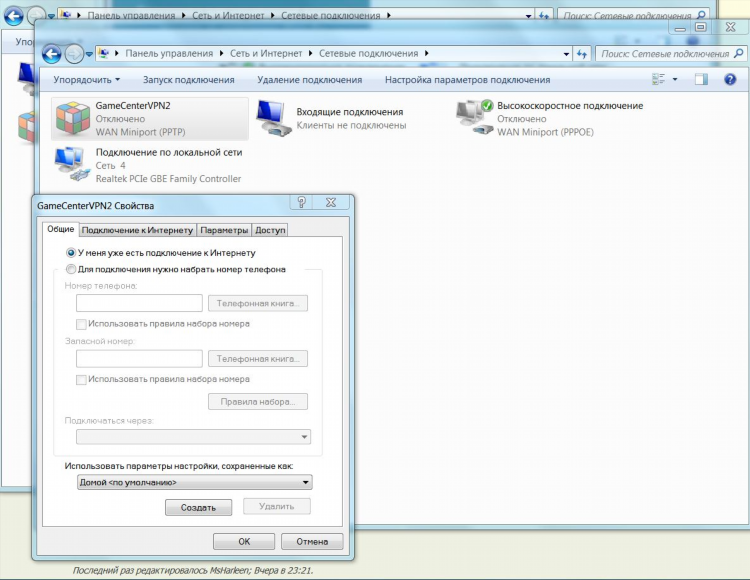The height and width of the screenshot is (580, 750).
Task: Switch to the Общие tab
Action: click(60, 229)
